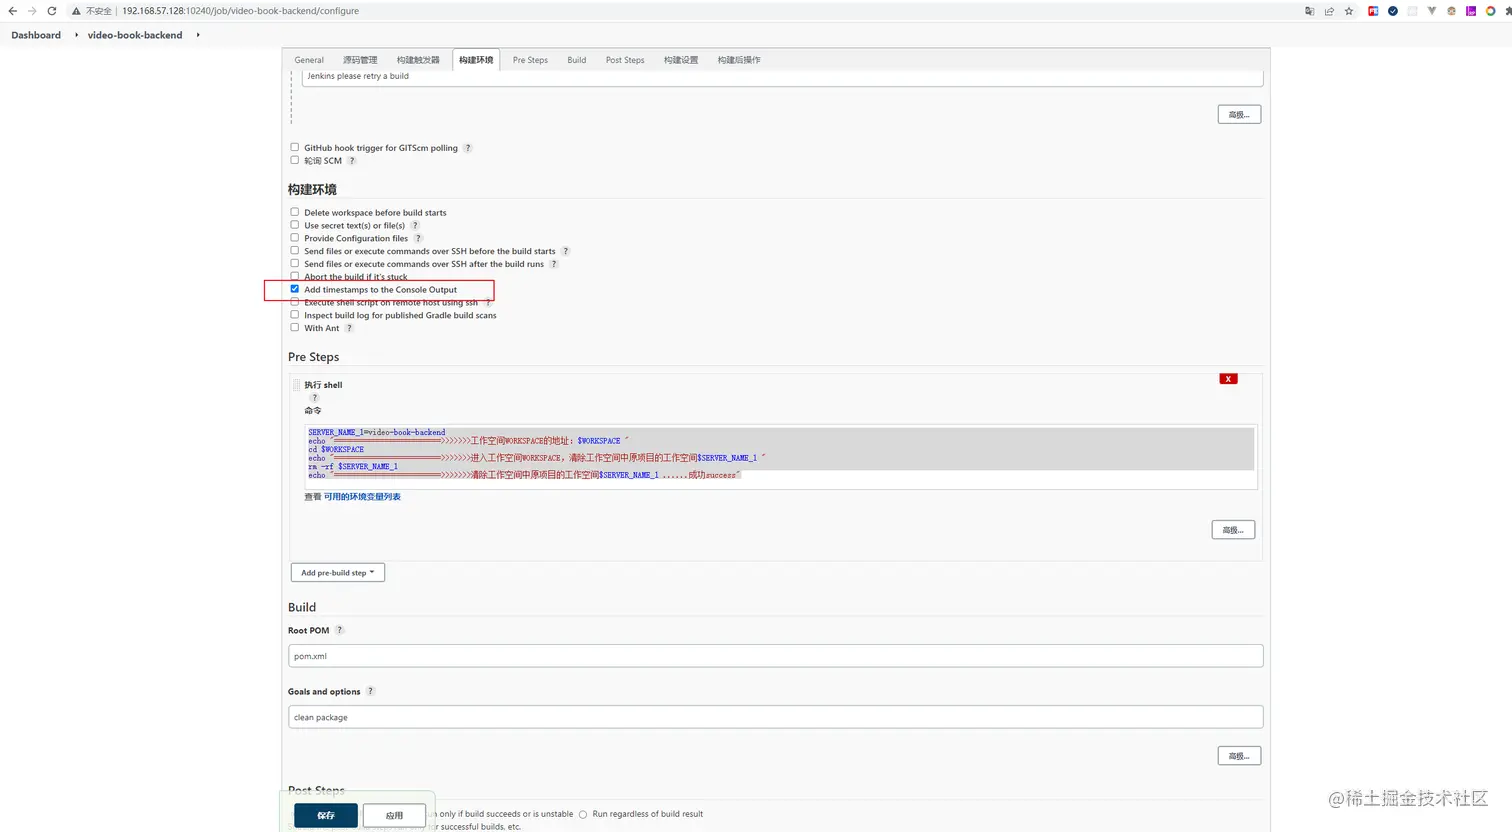Switch to the 构建设置 tab
The image size is (1512, 832).
[681, 60]
